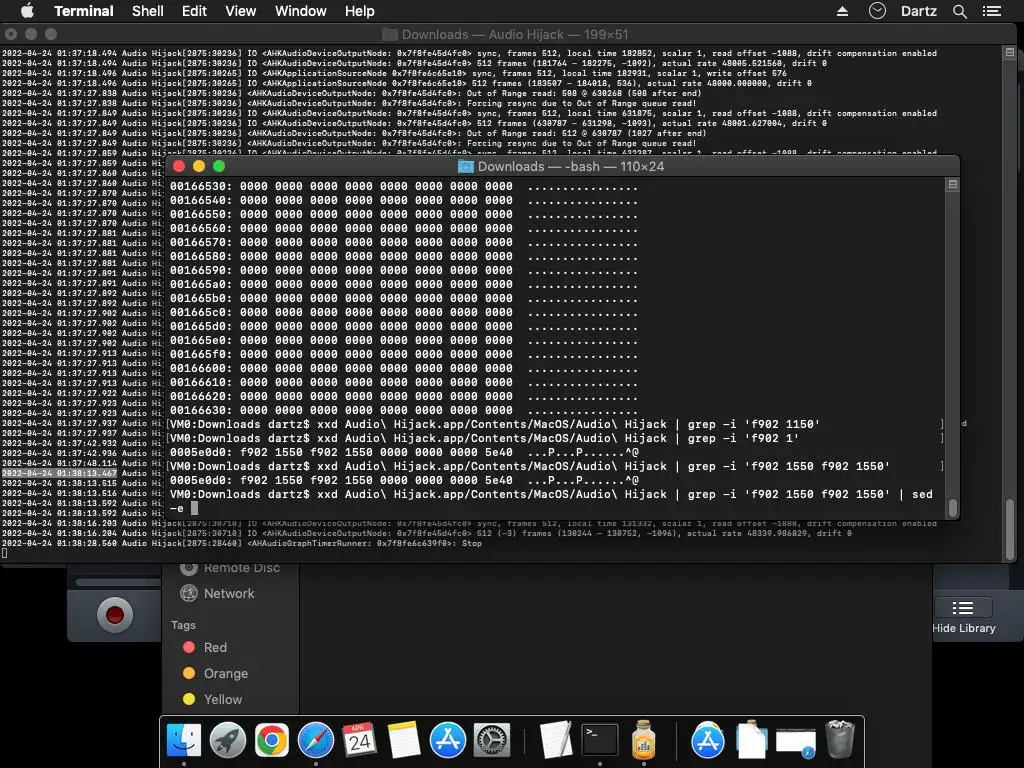Click Audio Hijack terminal title folder icon

(389, 35)
